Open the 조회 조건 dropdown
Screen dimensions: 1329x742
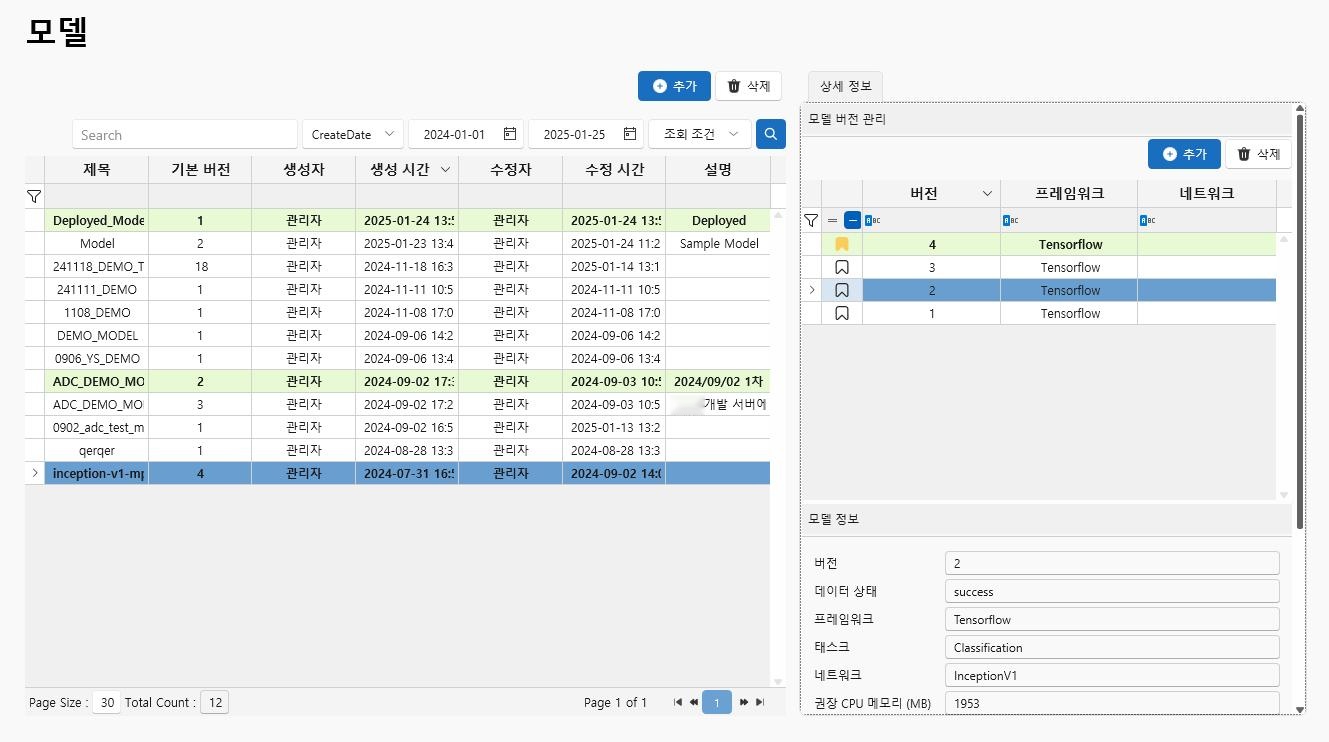(x=699, y=134)
